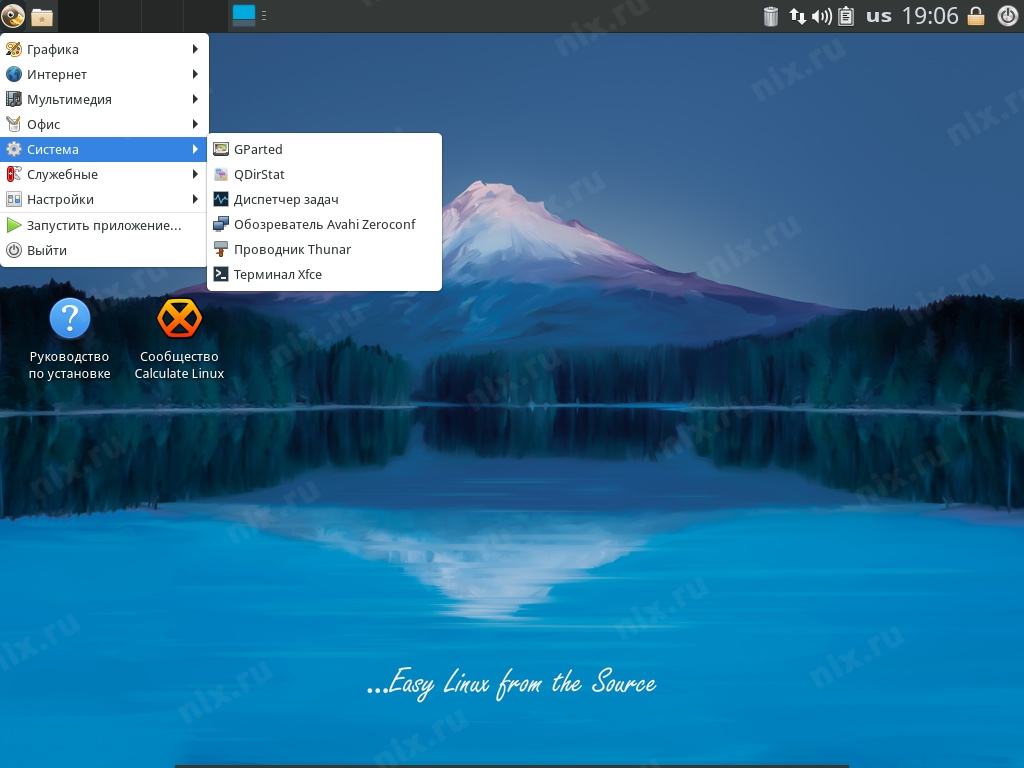The width and height of the screenshot is (1024, 768).
Task: Click the clipboard manager tray icon
Action: pos(846,16)
